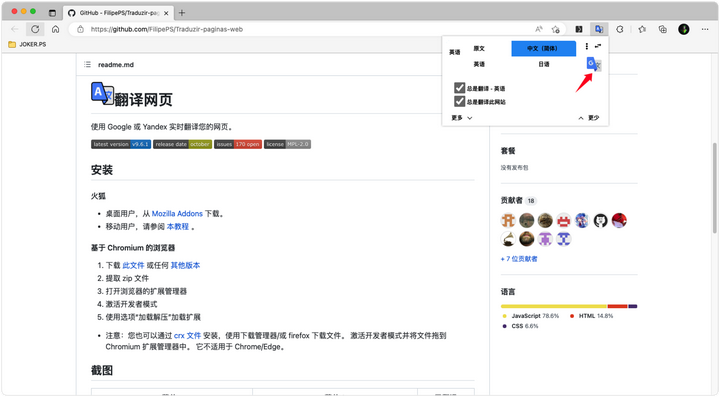Image resolution: width=720 pixels, height=397 pixels.
Task: Click the issues 170 open badge
Action: (x=238, y=144)
